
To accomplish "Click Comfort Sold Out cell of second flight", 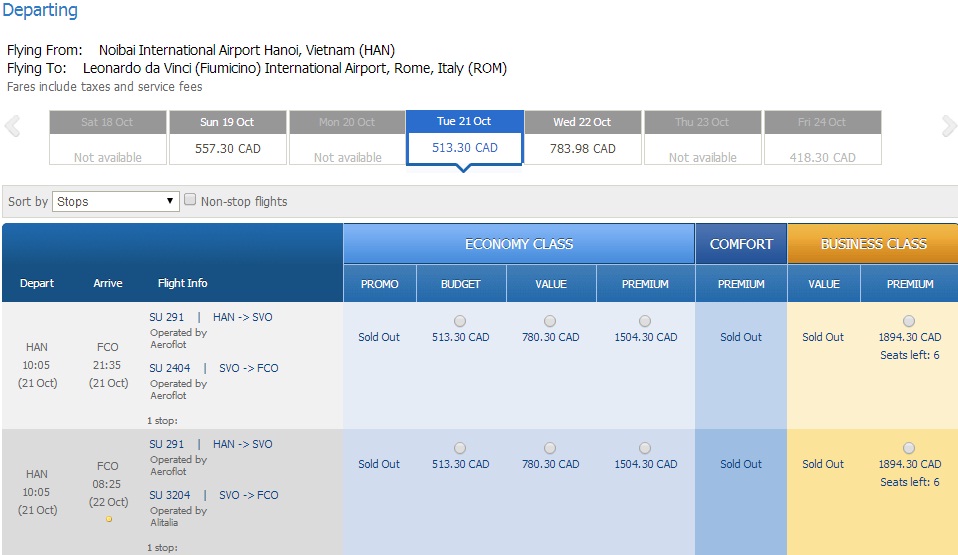I will 741,464.
